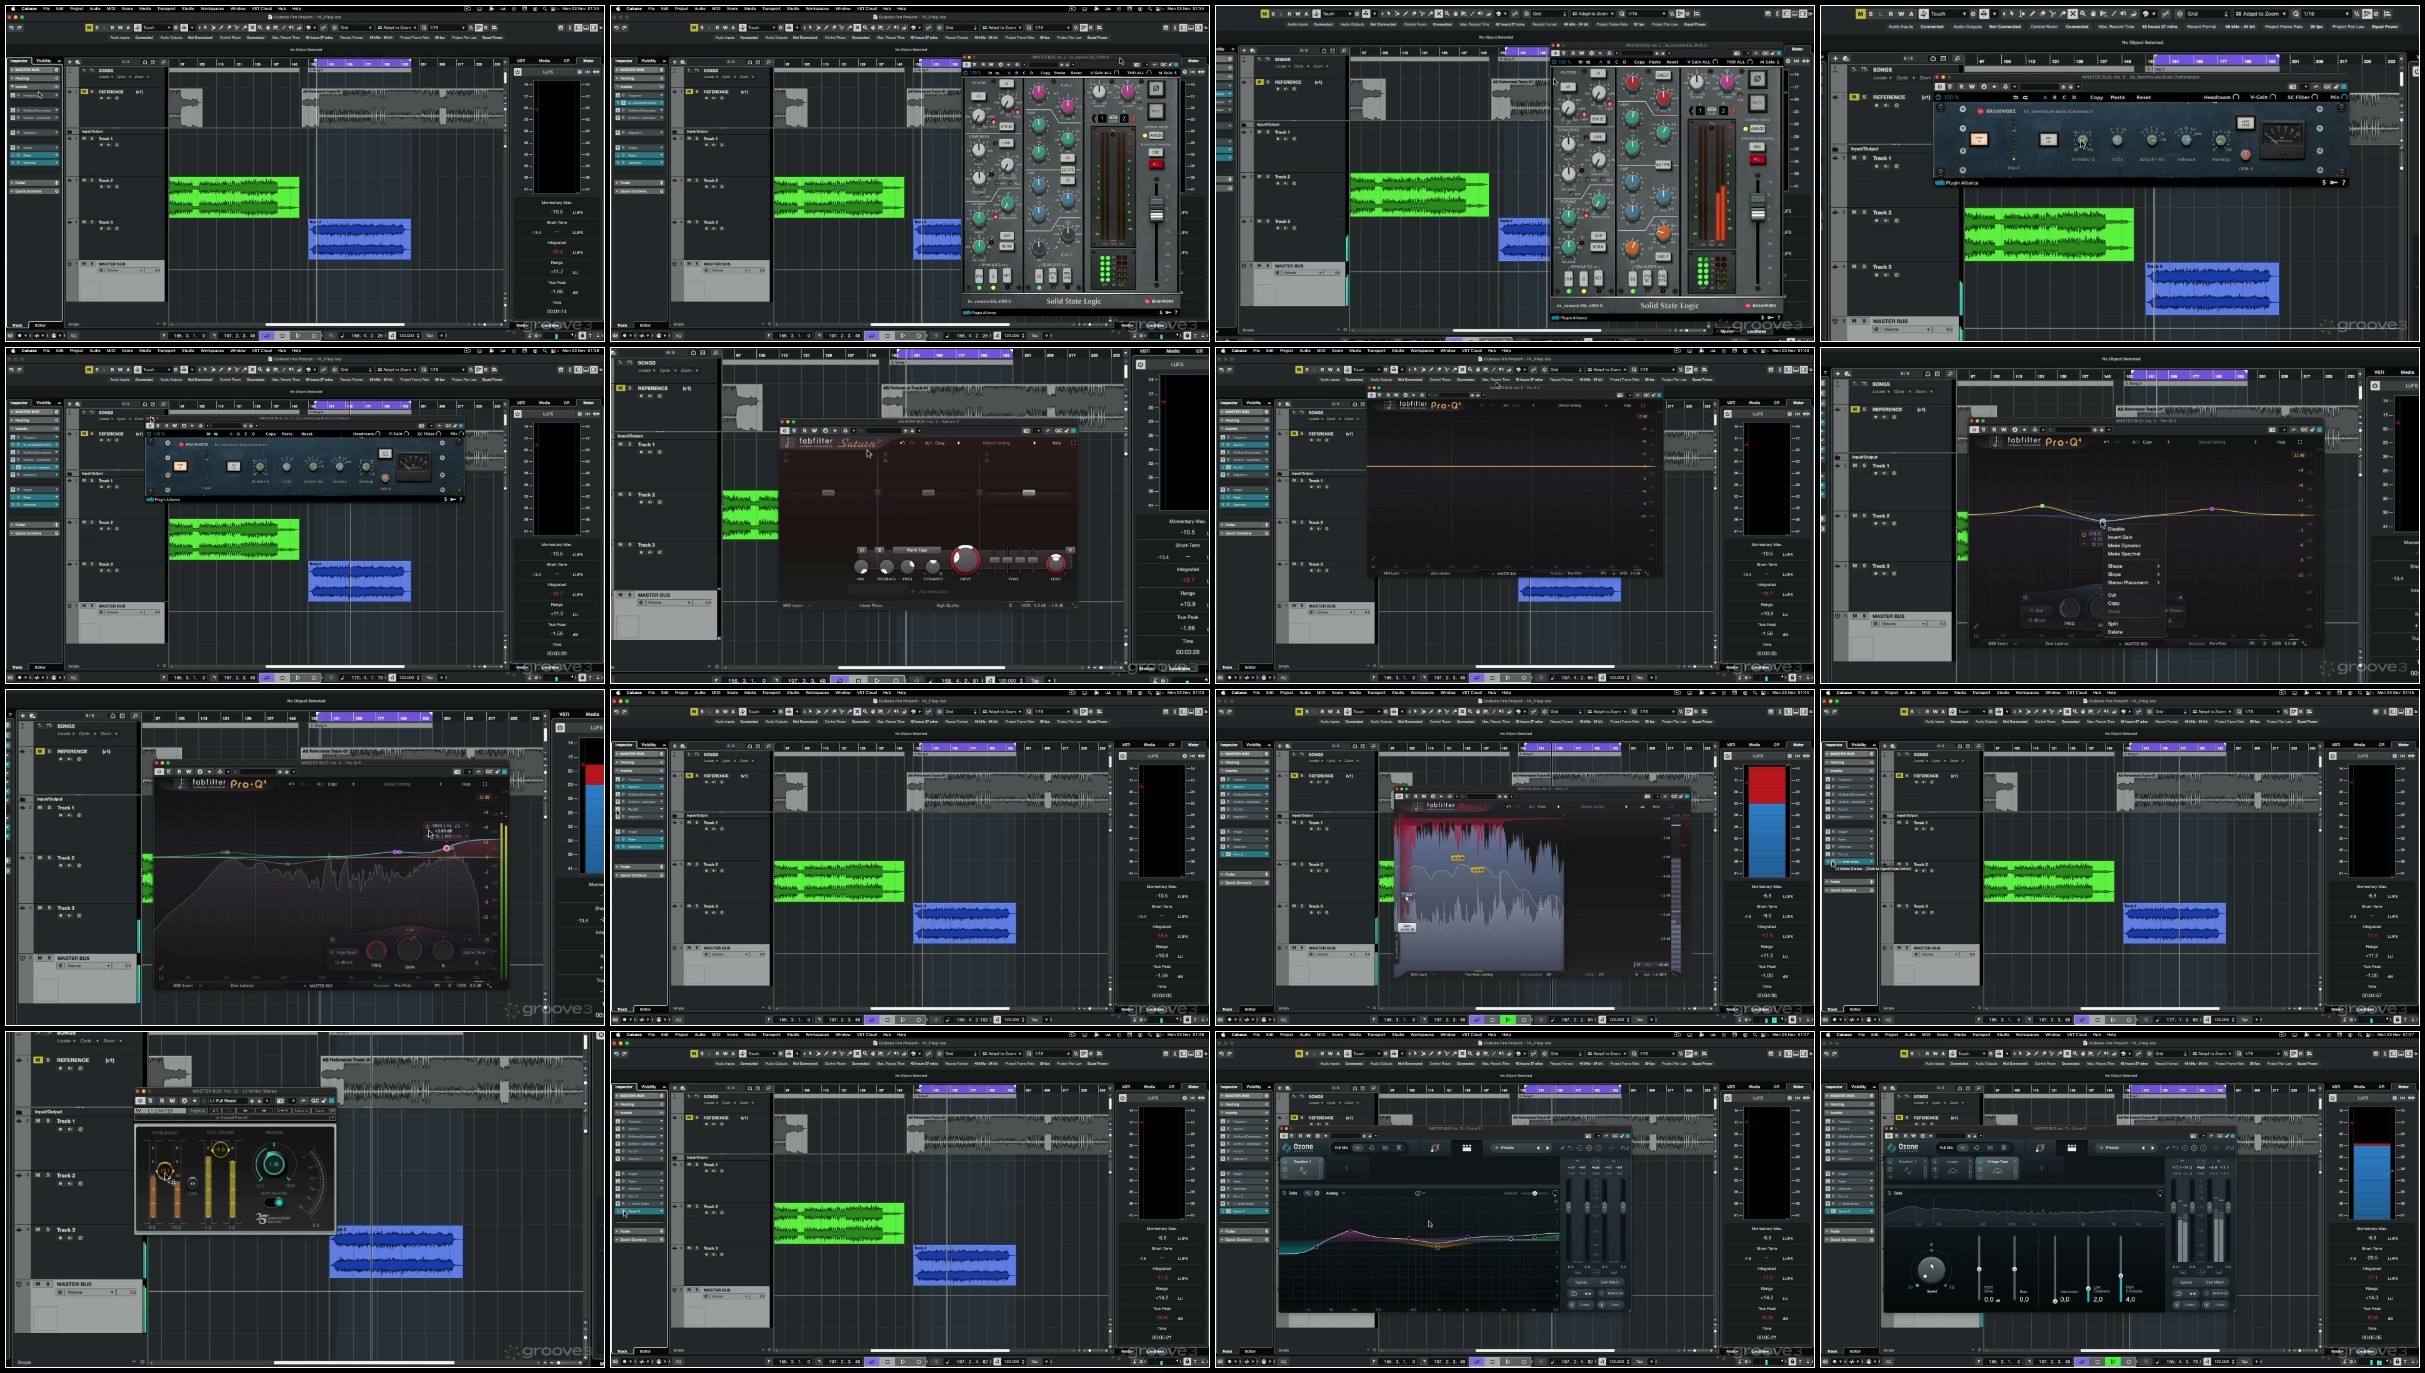Click Pro-Q fullscreen icon in context menu frame
The image size is (2425, 1373).
(x=2300, y=442)
